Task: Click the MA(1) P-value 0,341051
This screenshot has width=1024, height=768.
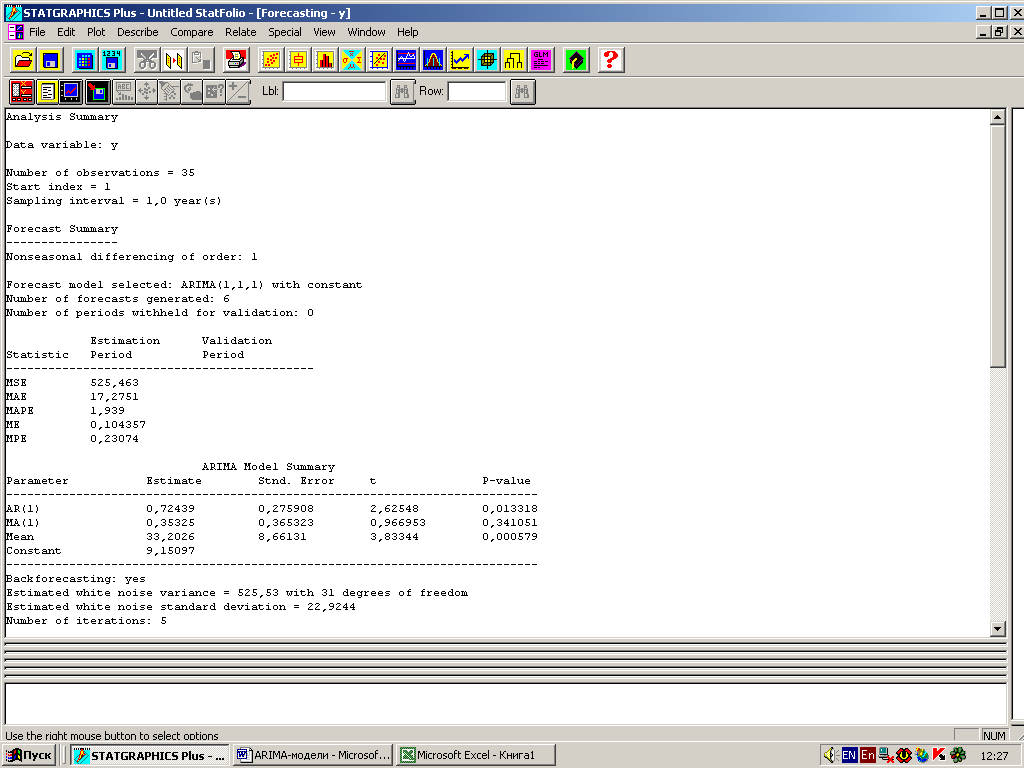Action: click(510, 523)
